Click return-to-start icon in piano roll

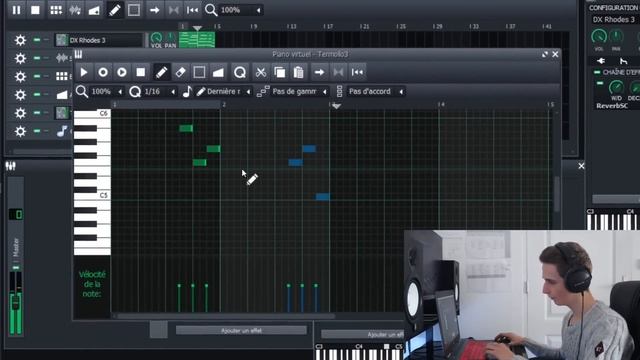[x=358, y=72]
